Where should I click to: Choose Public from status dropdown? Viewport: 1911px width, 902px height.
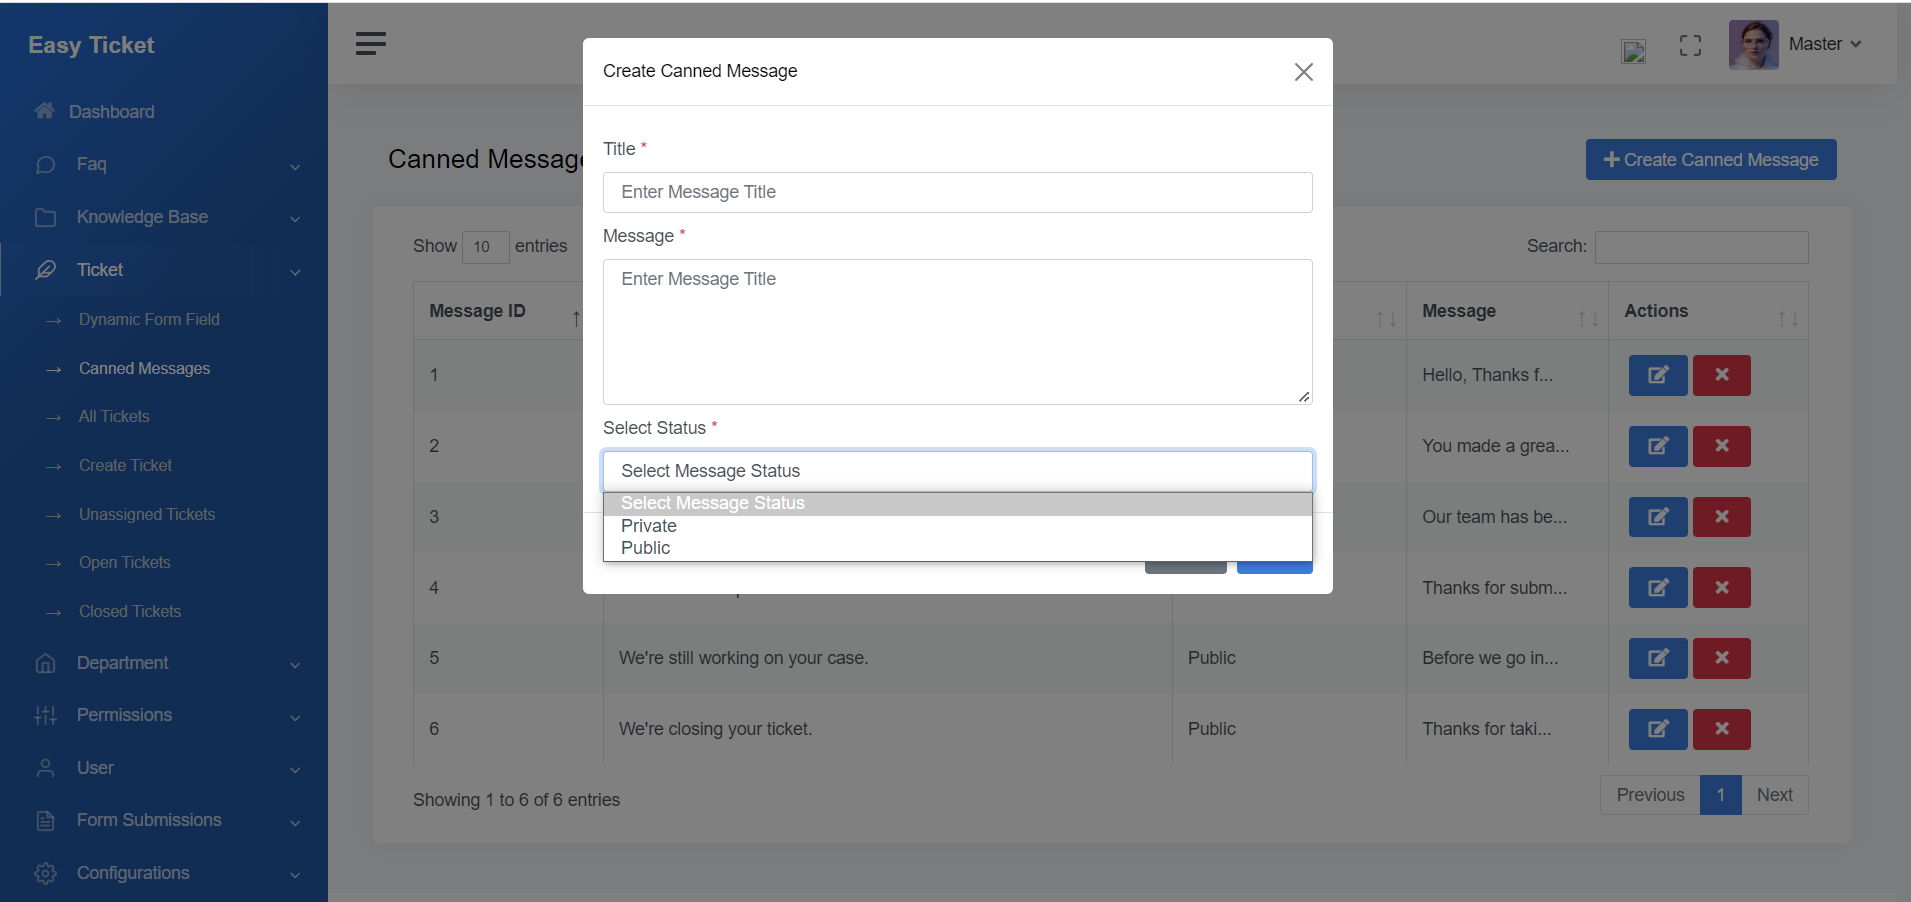pyautogui.click(x=646, y=548)
